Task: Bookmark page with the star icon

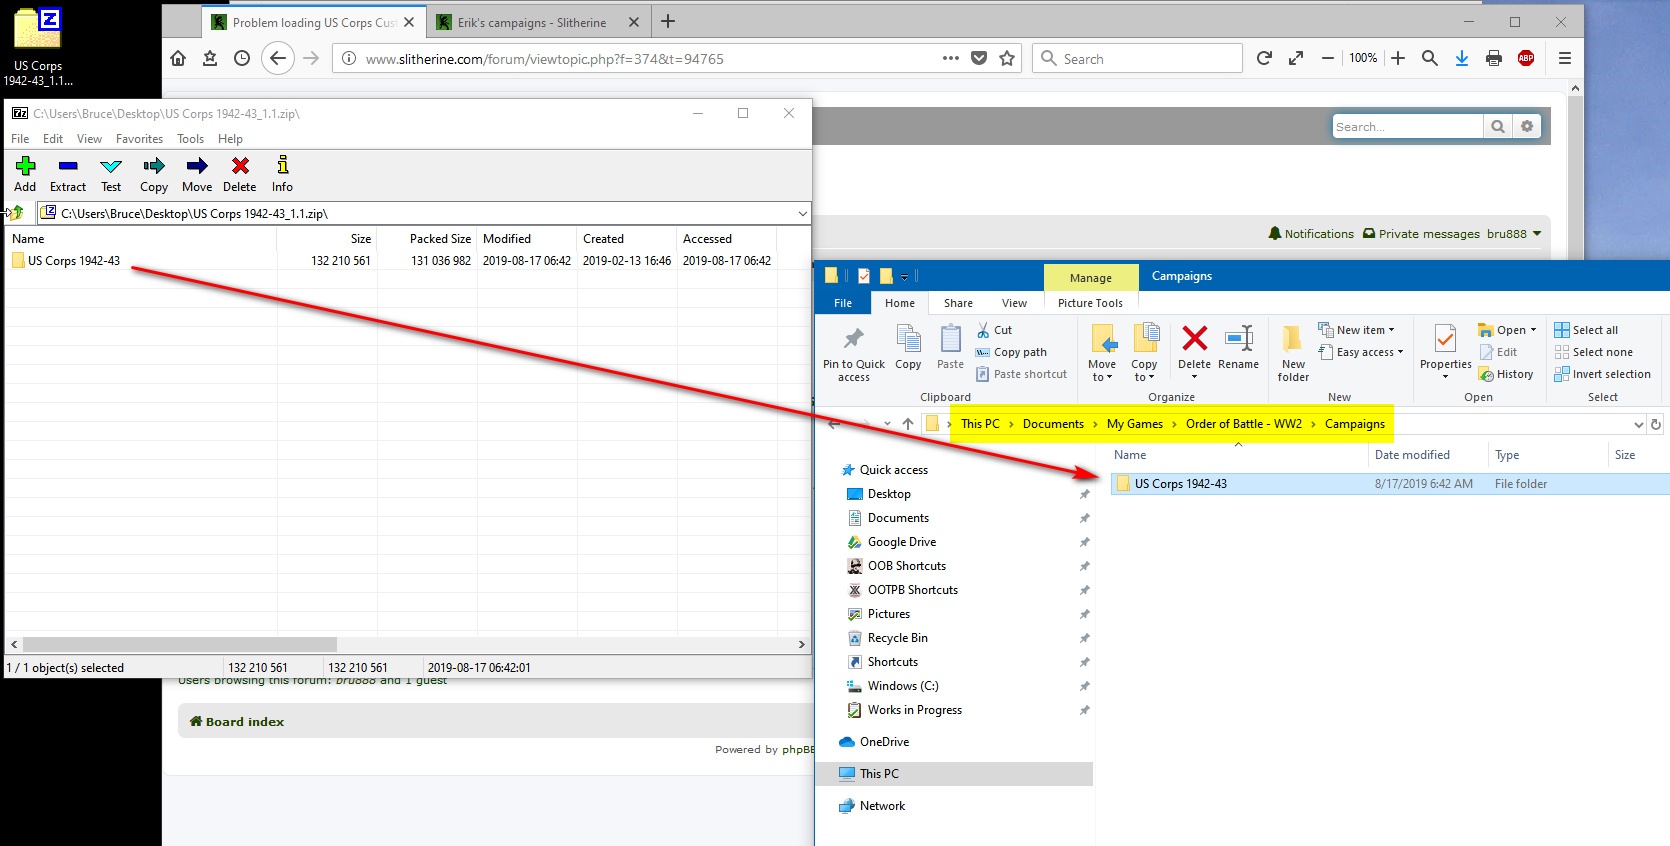Action: [x=1007, y=59]
